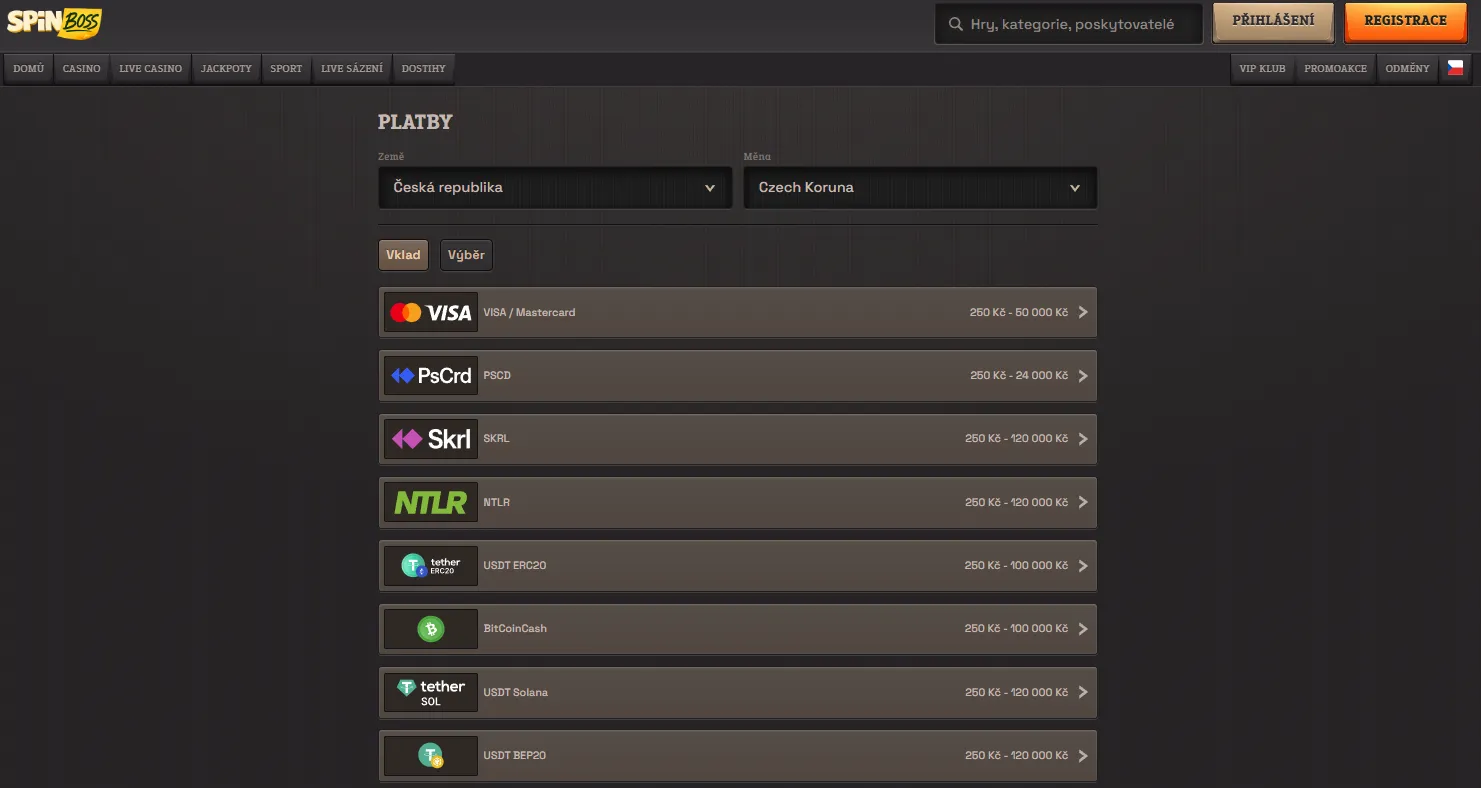Viewport: 1481px width, 788px height.
Task: Expand the USDT ERC20 row arrow
Action: click(1083, 566)
